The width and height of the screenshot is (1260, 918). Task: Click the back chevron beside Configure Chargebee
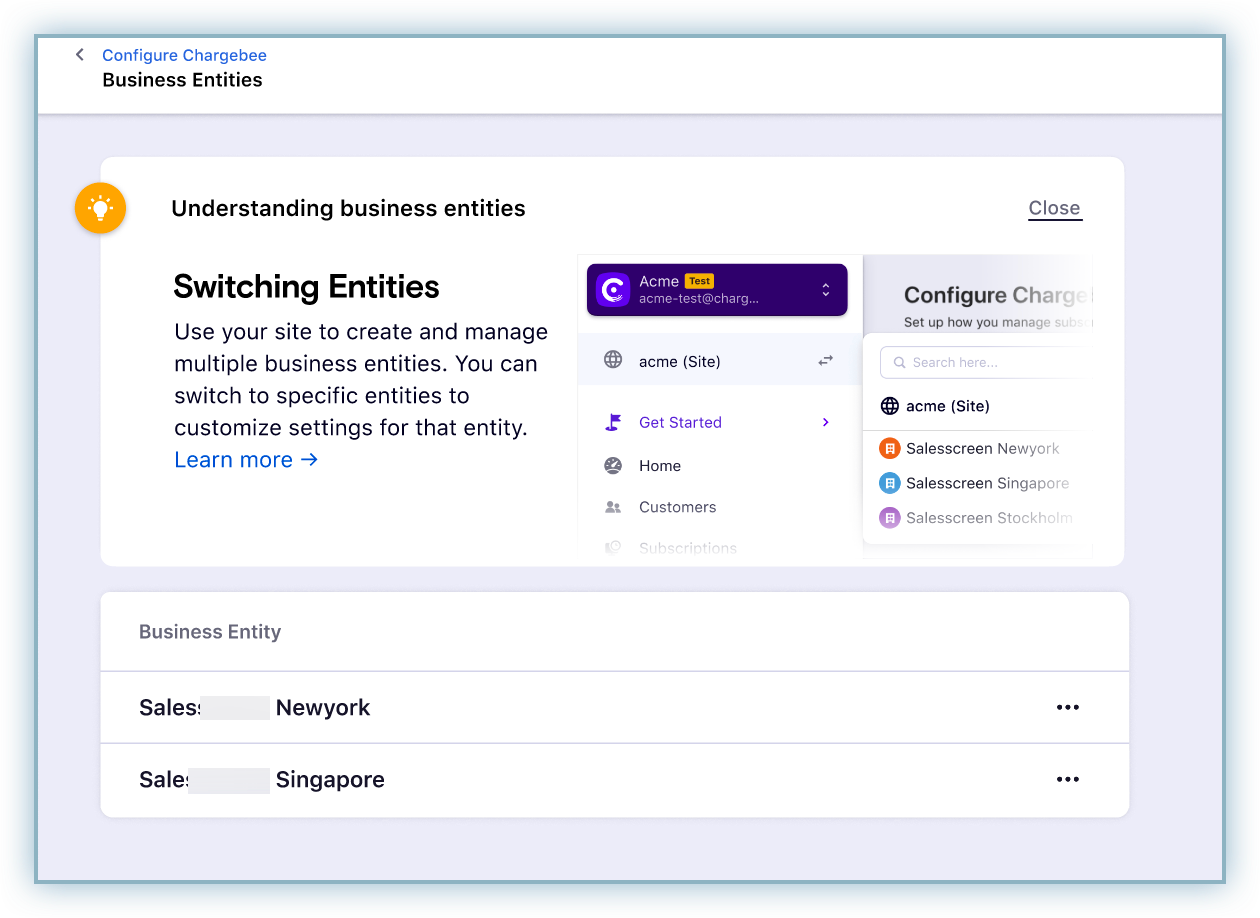click(x=80, y=55)
